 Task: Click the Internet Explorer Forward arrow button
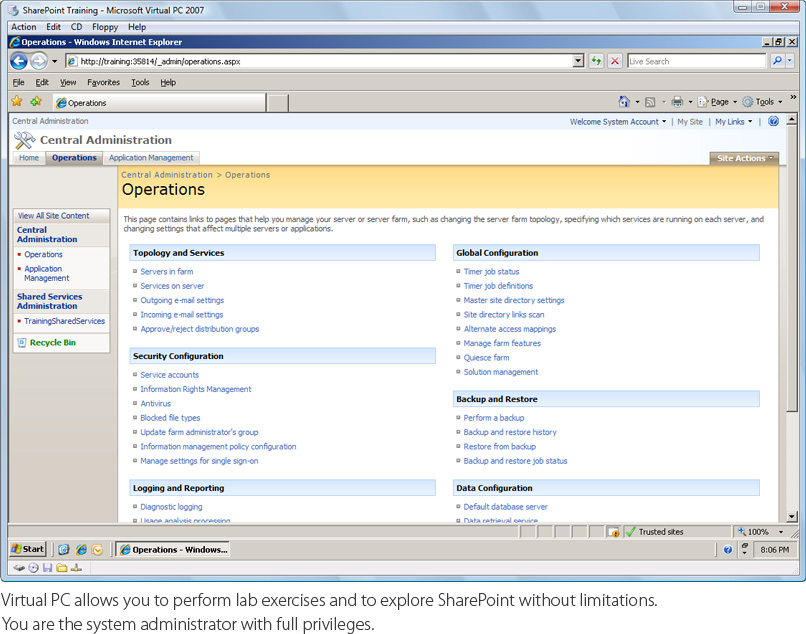(39, 61)
